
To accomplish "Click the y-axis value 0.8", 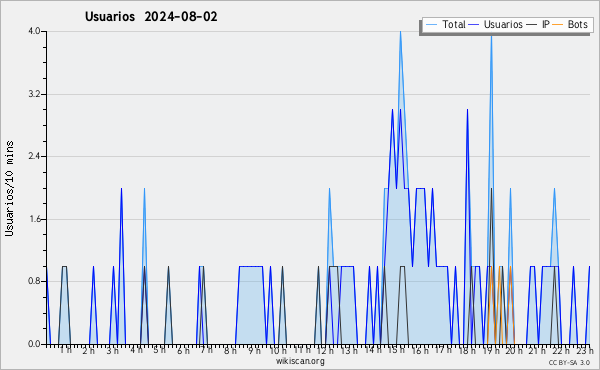I will point(34,281).
